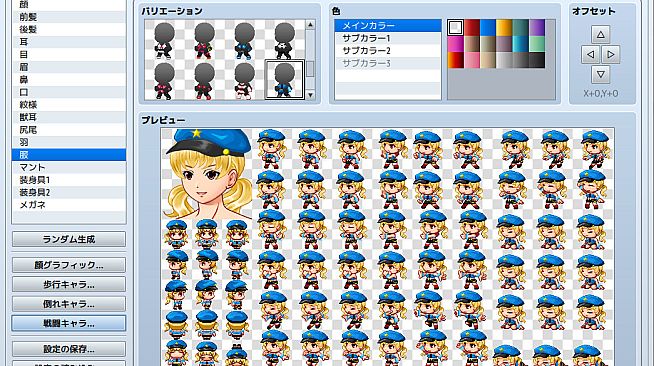
Task: Select 鼻 (nose) part
Action: click(69, 79)
